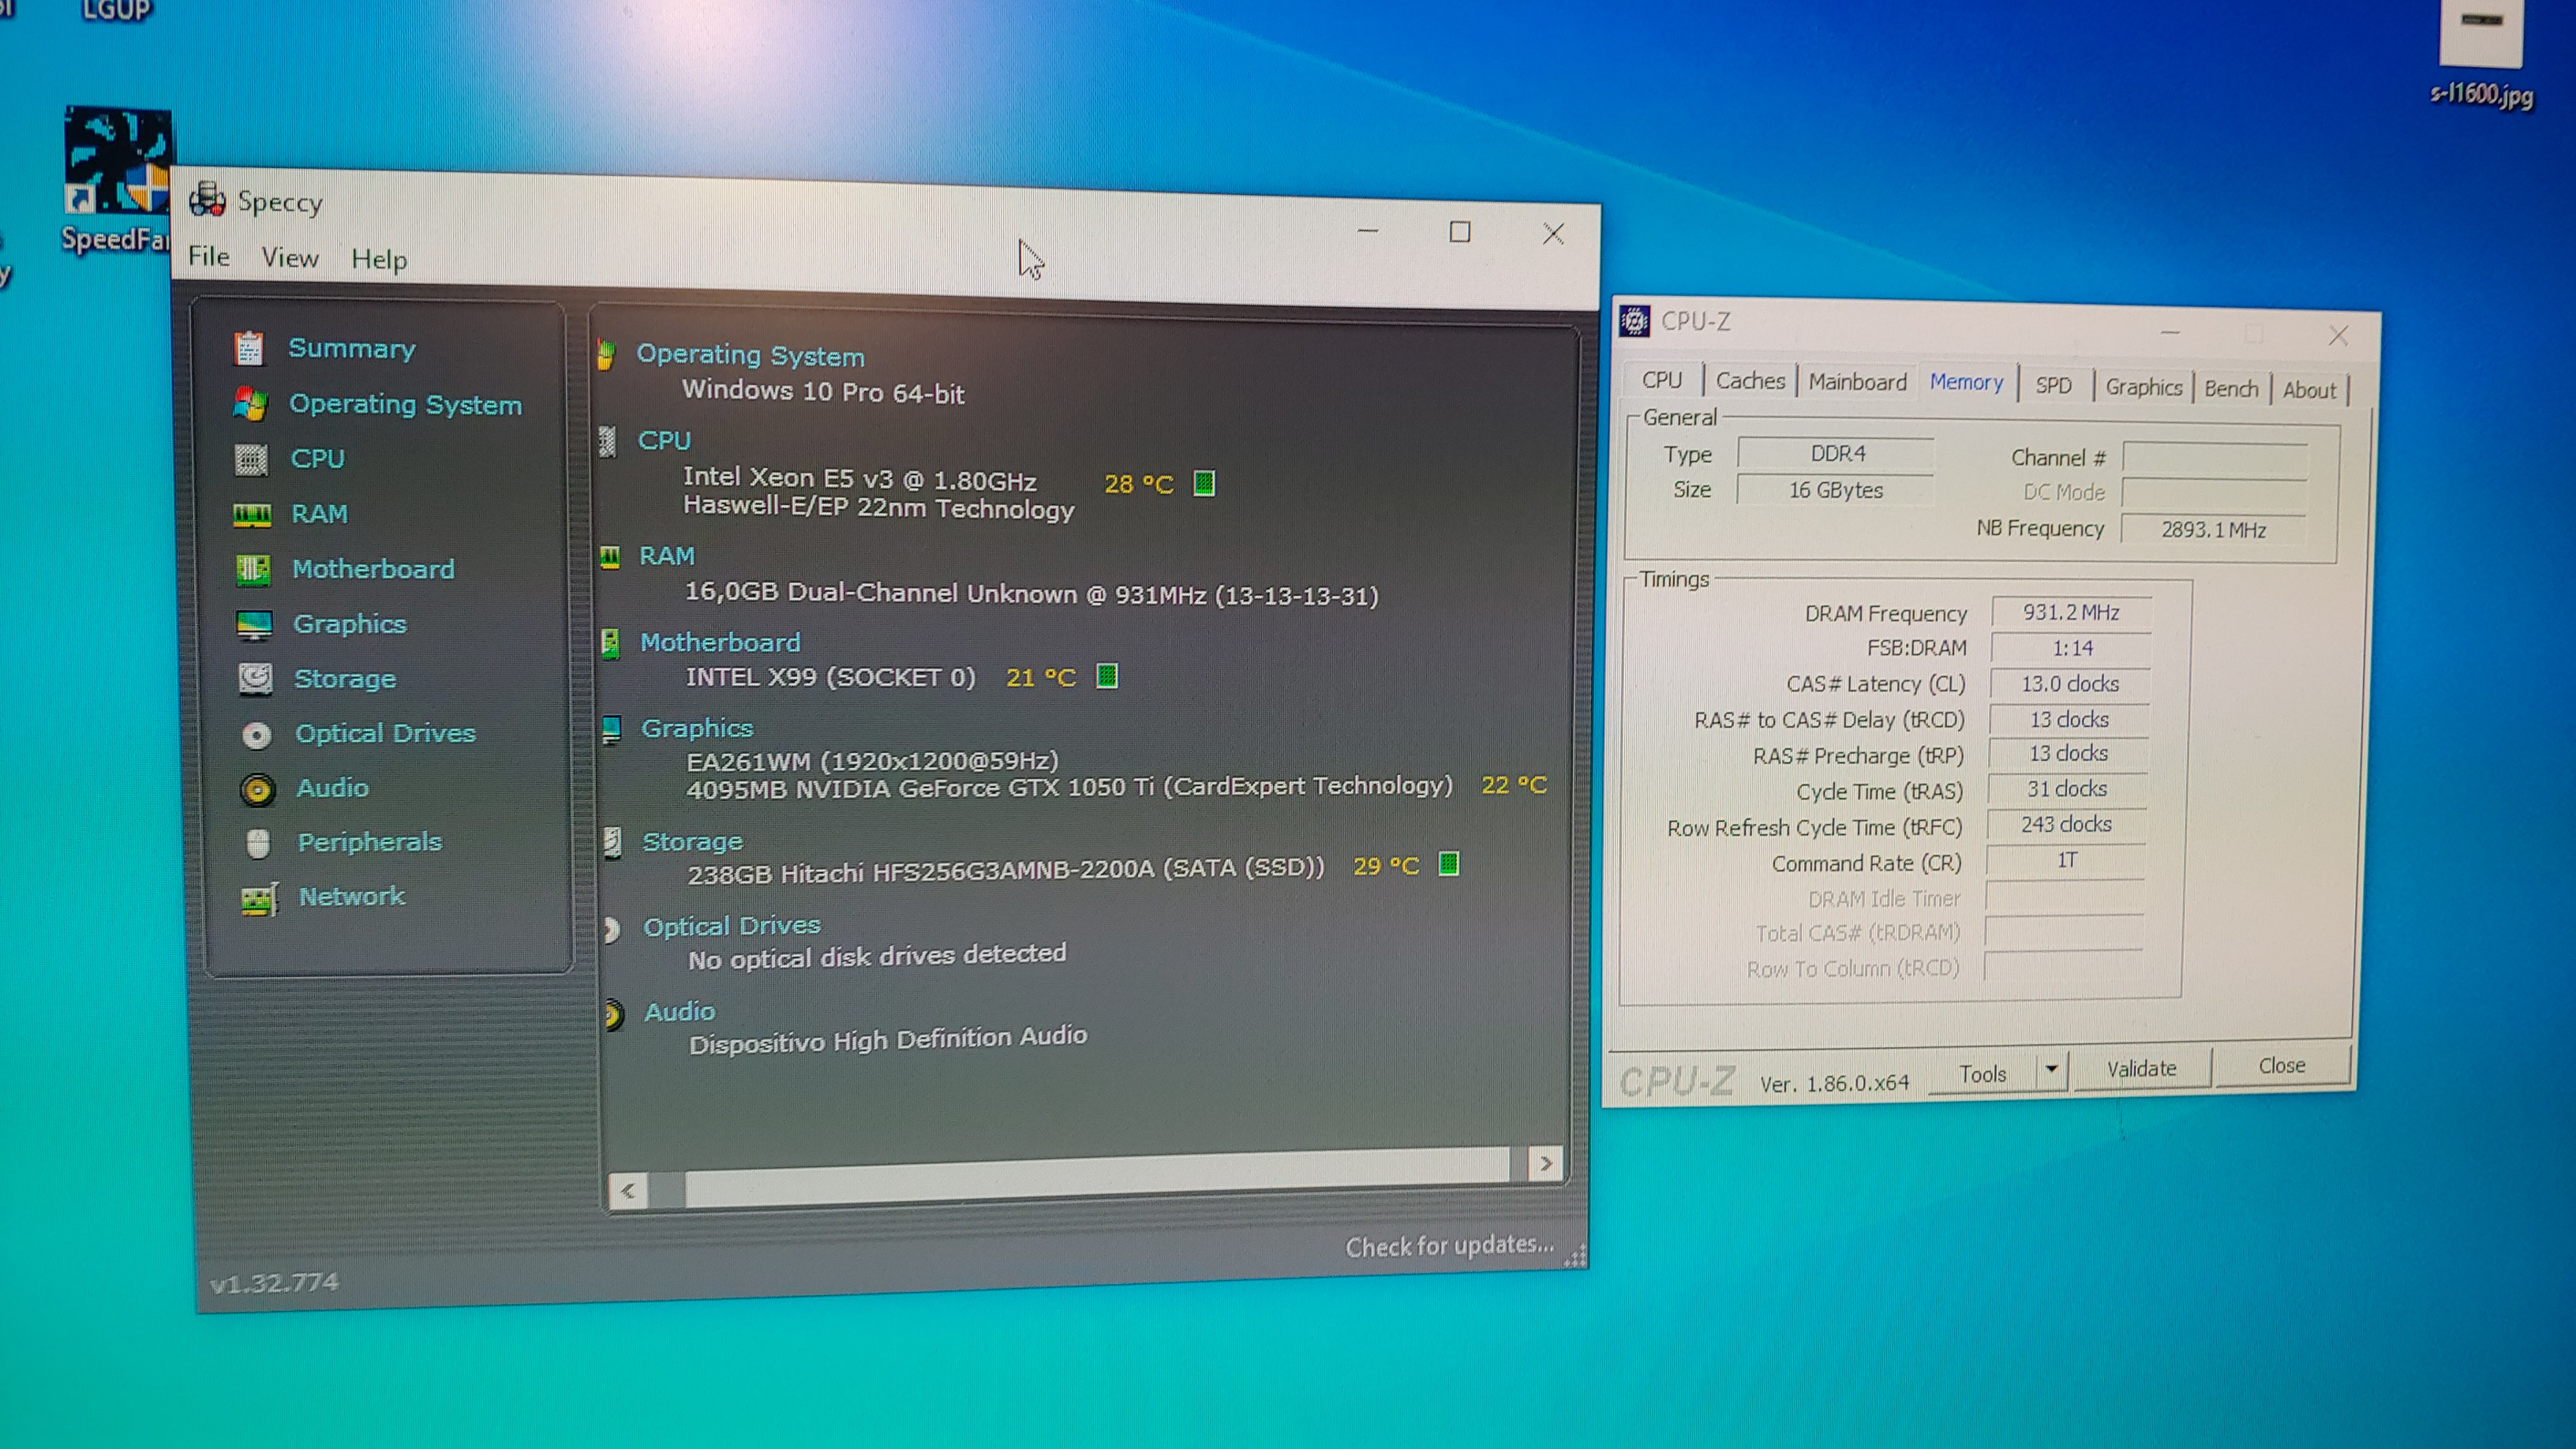Click the Audio speaker icon in sidebar
The height and width of the screenshot is (1449, 2576).
point(257,789)
